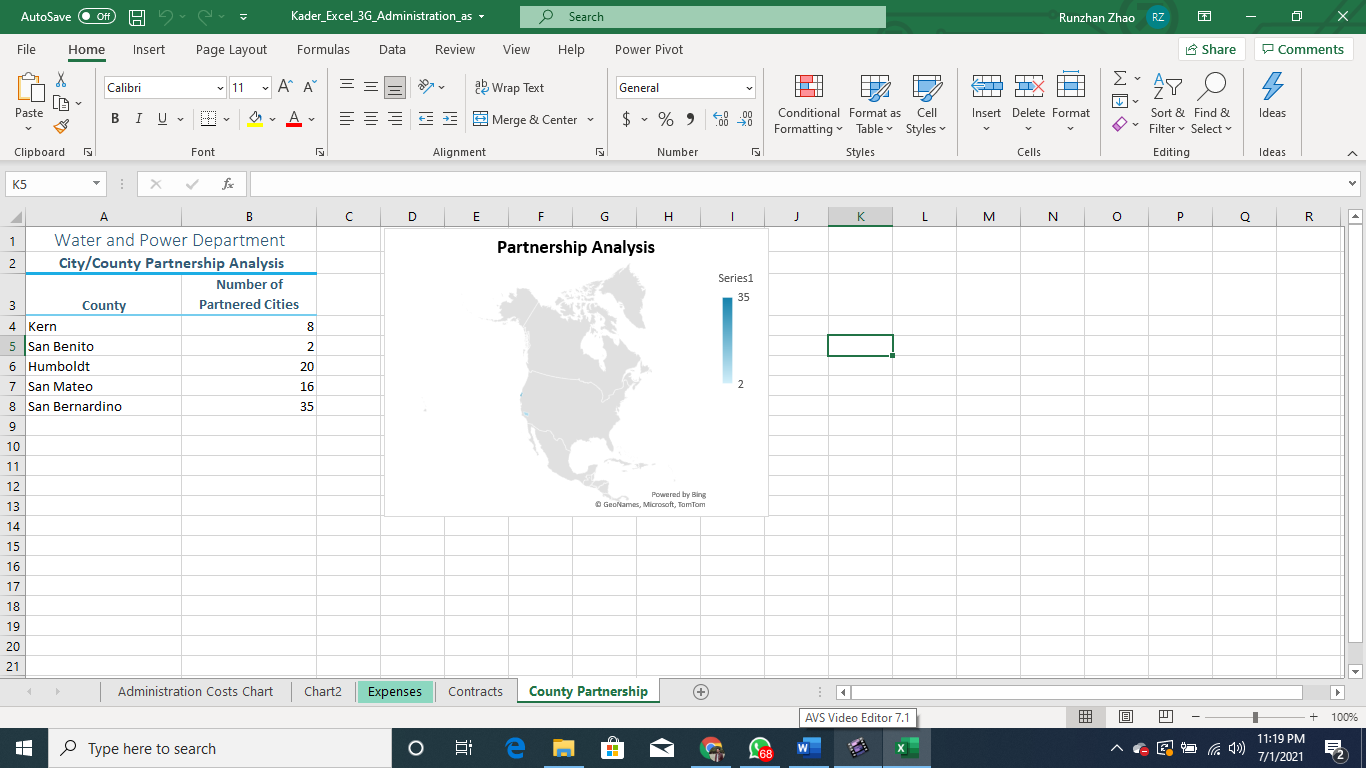Click in the Search box
Image resolution: width=1366 pixels, height=768 pixels.
(703, 17)
